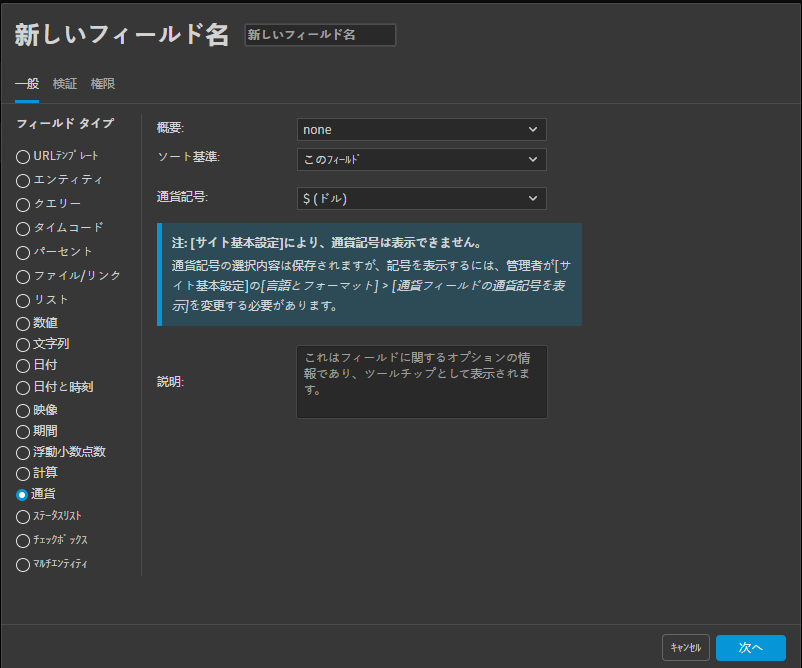Click the キャンセル button
This screenshot has height=668, width=802.
click(x=685, y=647)
